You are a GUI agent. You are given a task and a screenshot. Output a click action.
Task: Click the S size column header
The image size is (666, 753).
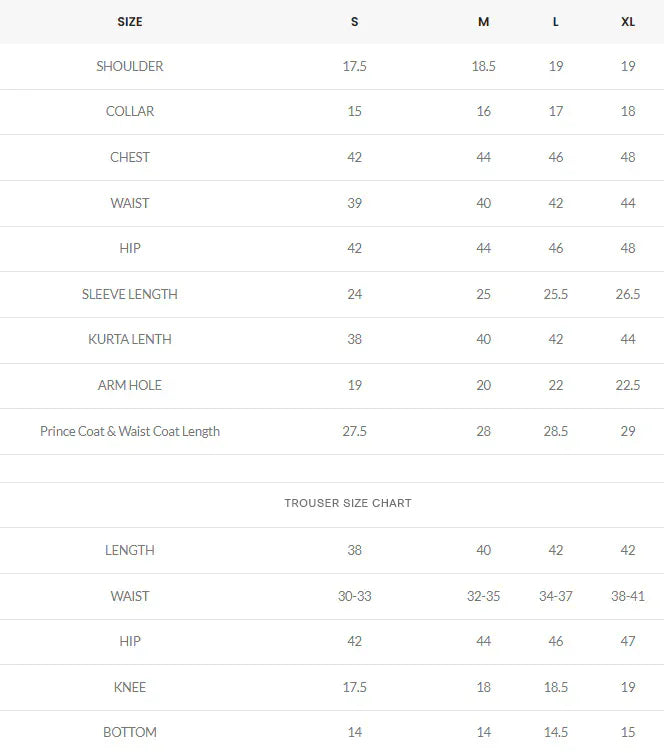(x=354, y=22)
